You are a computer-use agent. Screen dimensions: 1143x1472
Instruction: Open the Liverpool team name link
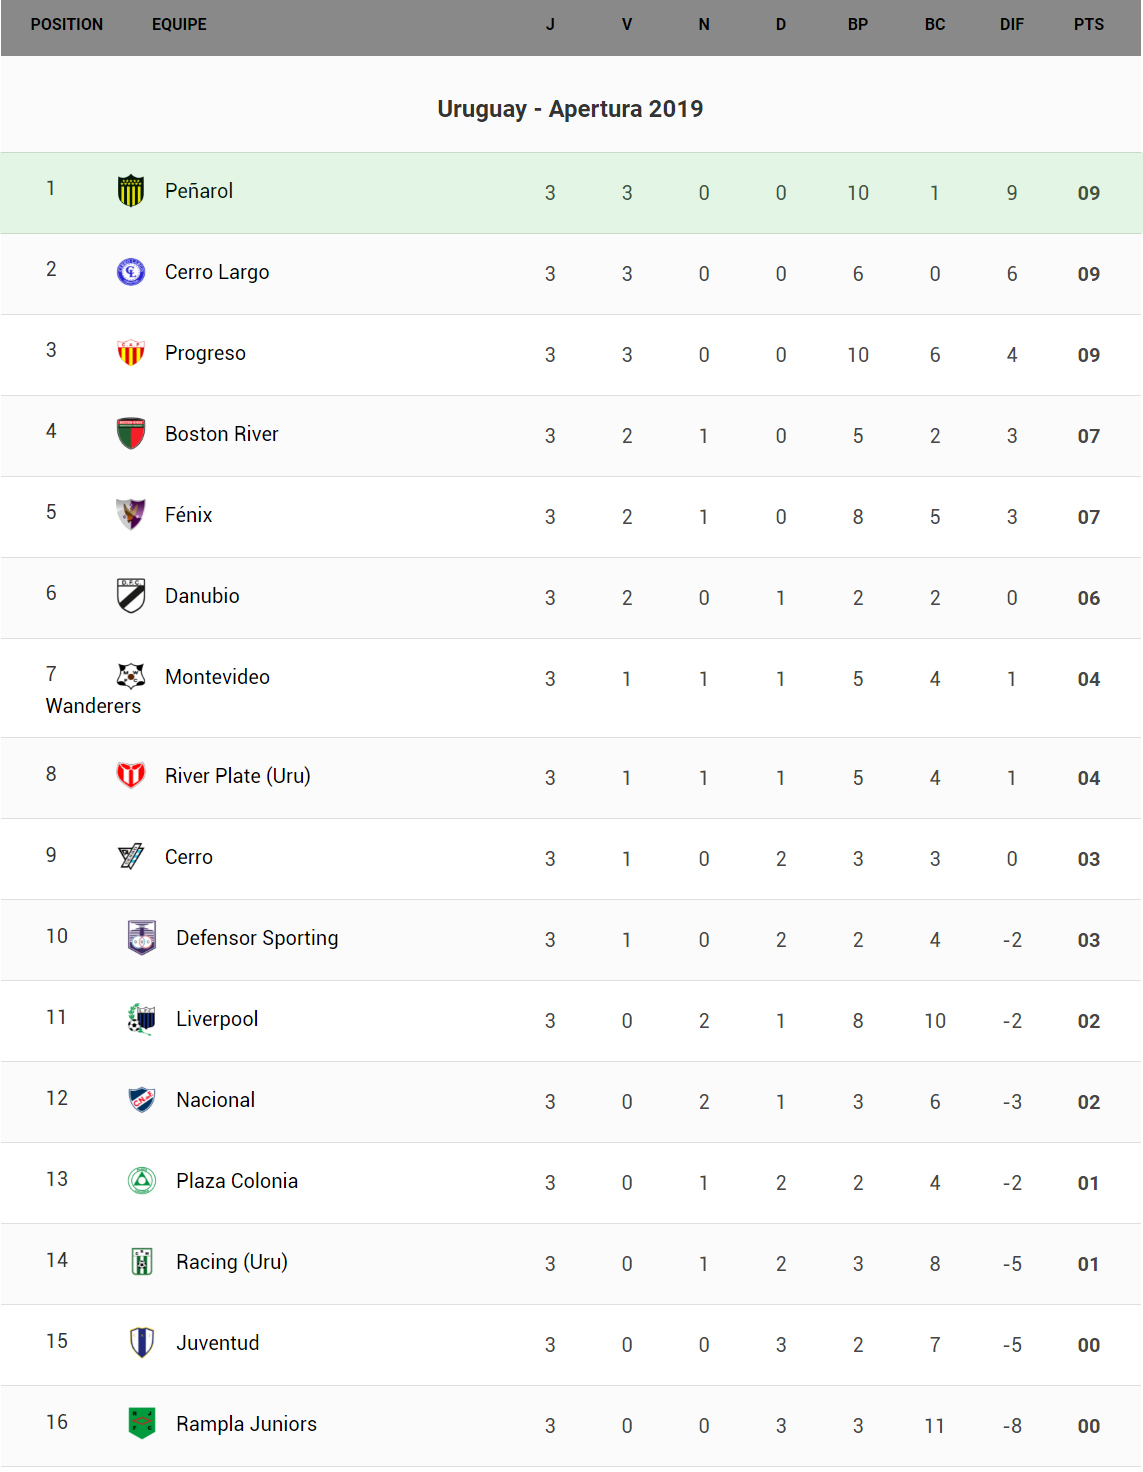217,1019
